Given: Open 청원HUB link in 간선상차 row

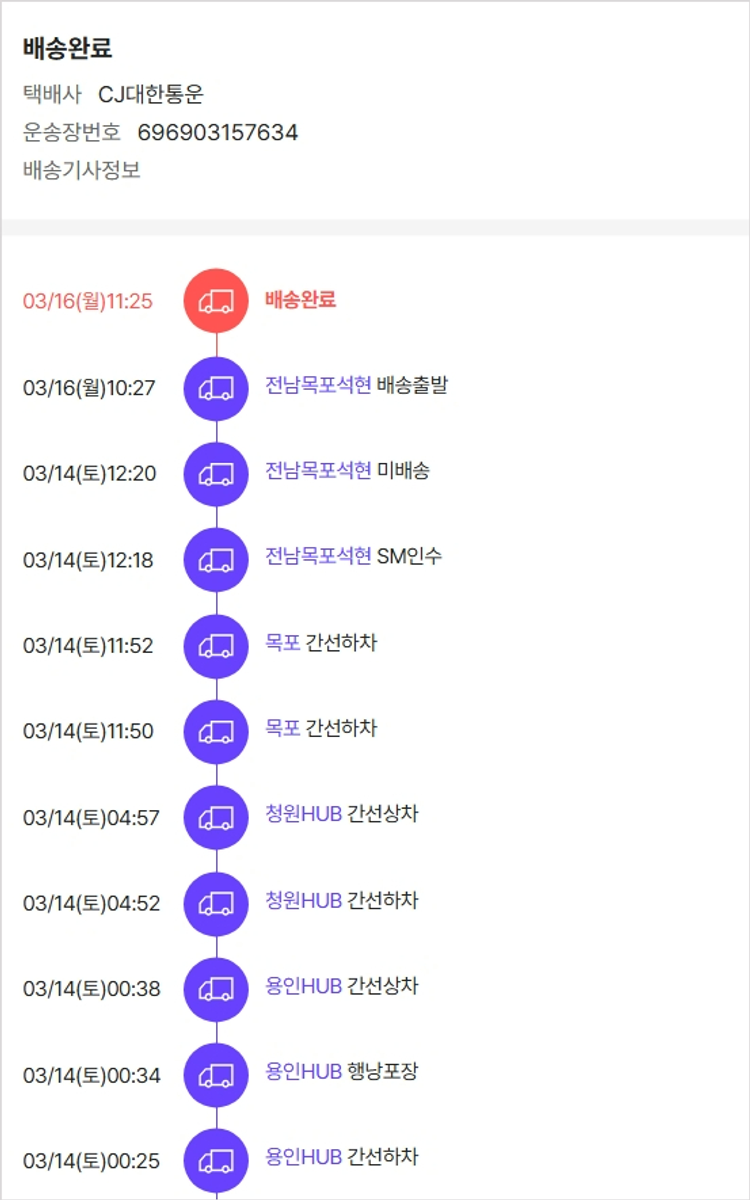Looking at the screenshot, I should 304,815.
